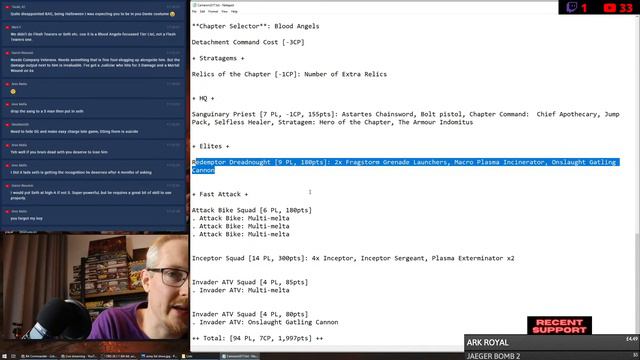
Task: Open the Format menu in Notepad
Action: coord(213,11)
